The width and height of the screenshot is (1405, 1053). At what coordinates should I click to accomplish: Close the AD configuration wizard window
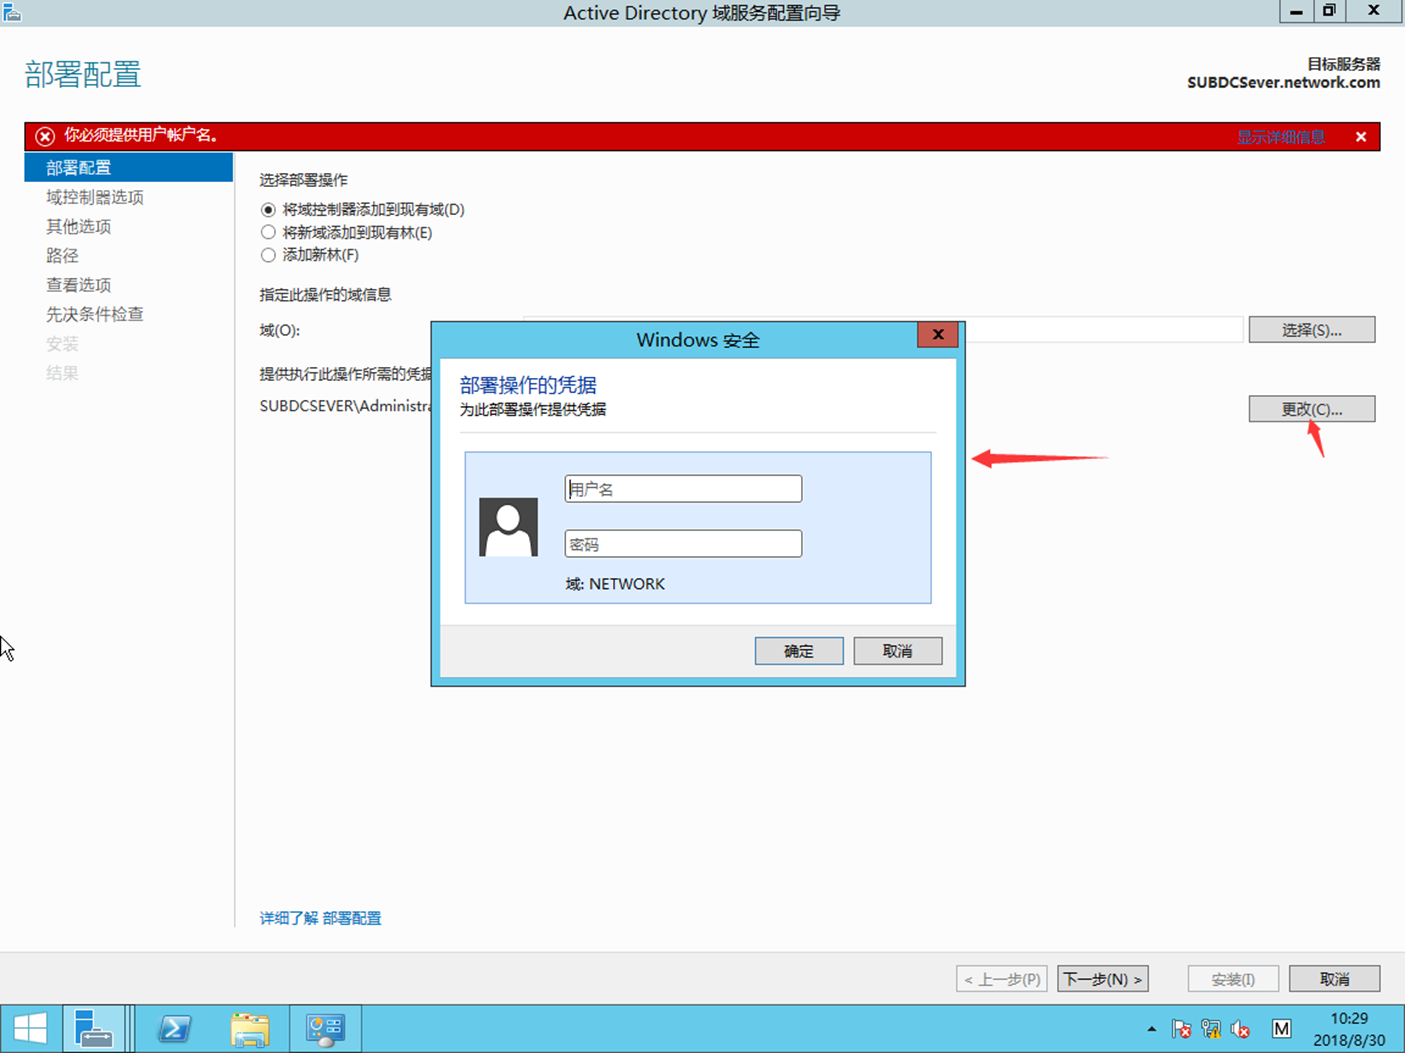pyautogui.click(x=1374, y=11)
